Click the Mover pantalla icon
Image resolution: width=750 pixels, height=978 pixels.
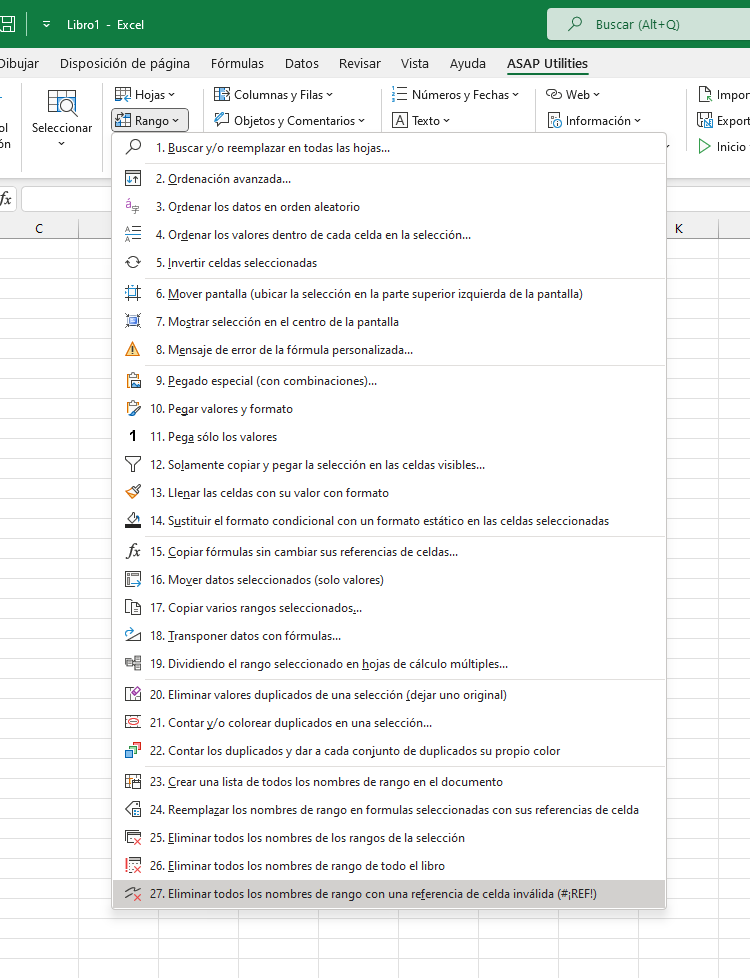pos(133,293)
